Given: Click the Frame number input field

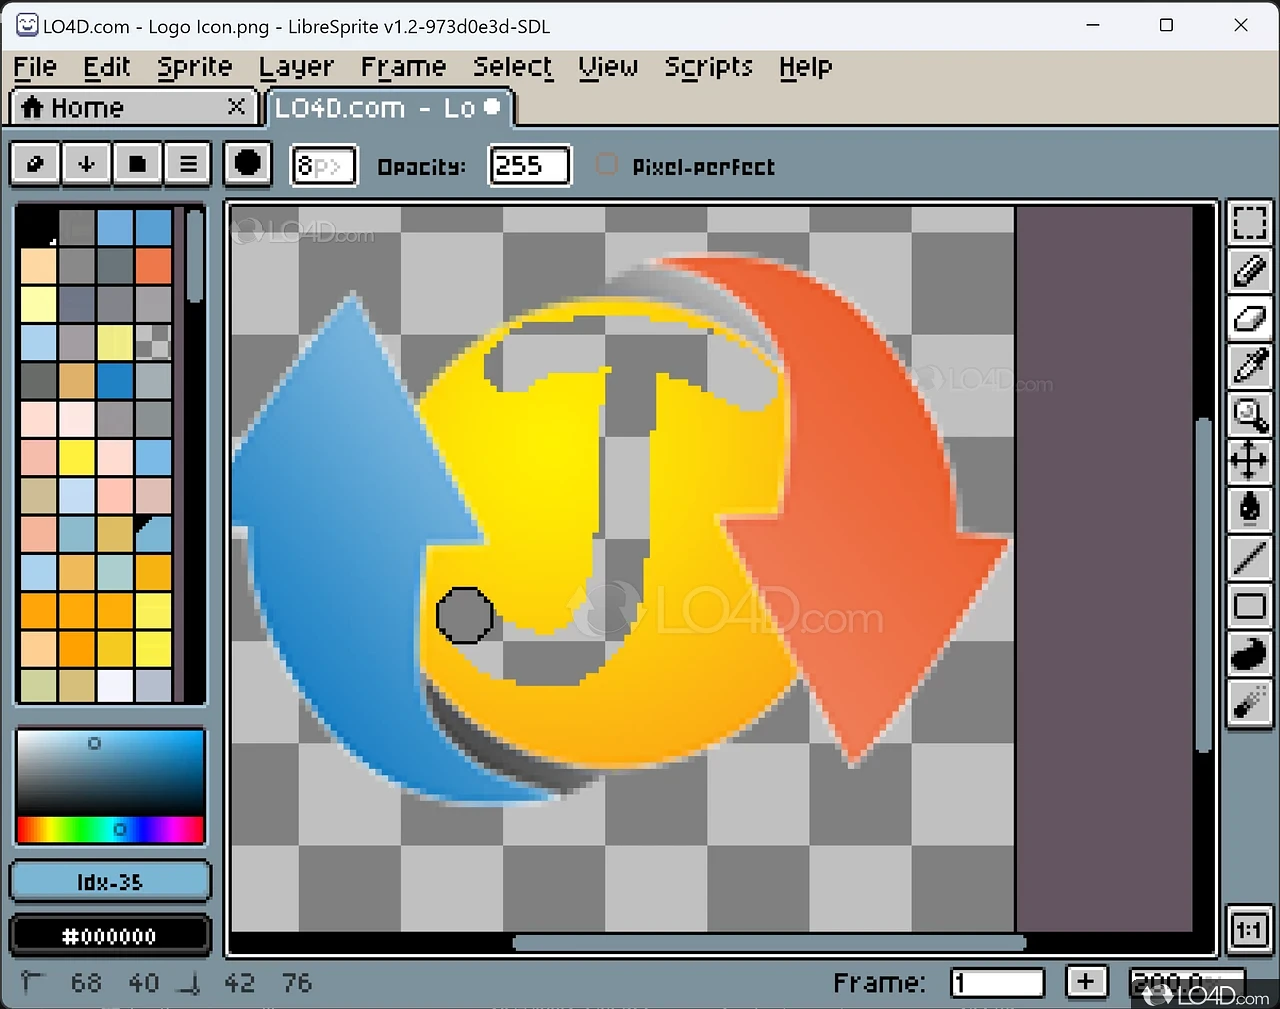Looking at the screenshot, I should pos(997,983).
